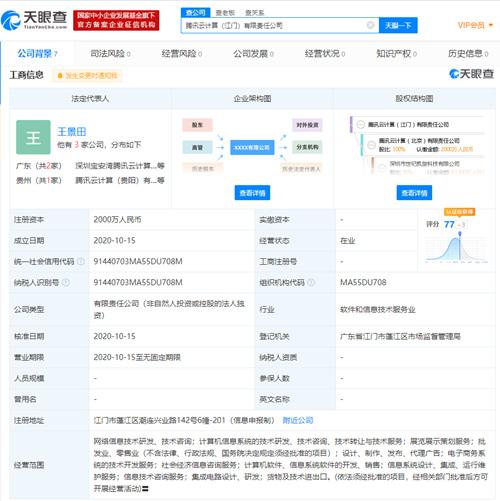Click the help icon beside 纳税人识别号
This screenshot has height=501, width=500.
(66, 282)
